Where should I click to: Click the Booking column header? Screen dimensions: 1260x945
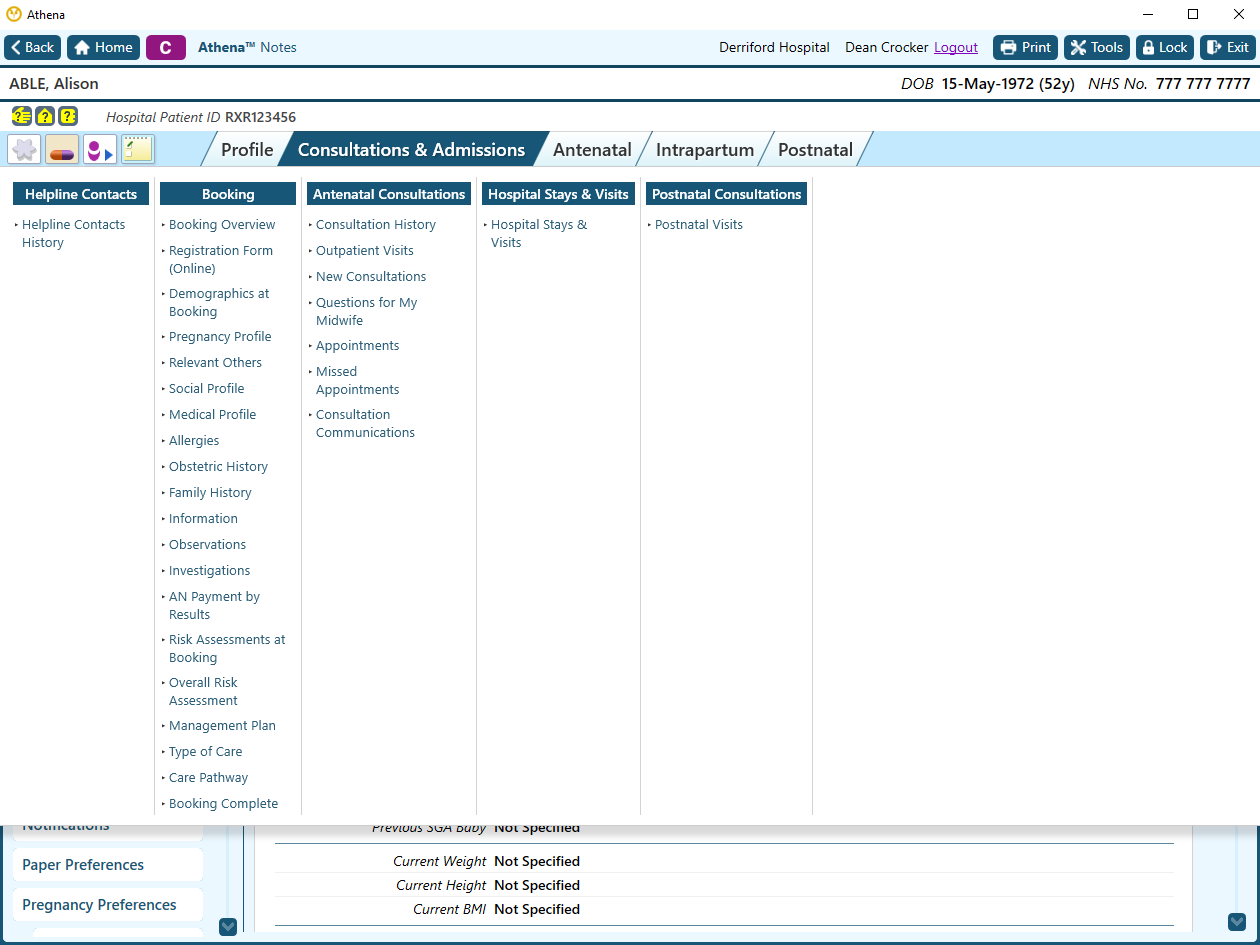coord(228,194)
